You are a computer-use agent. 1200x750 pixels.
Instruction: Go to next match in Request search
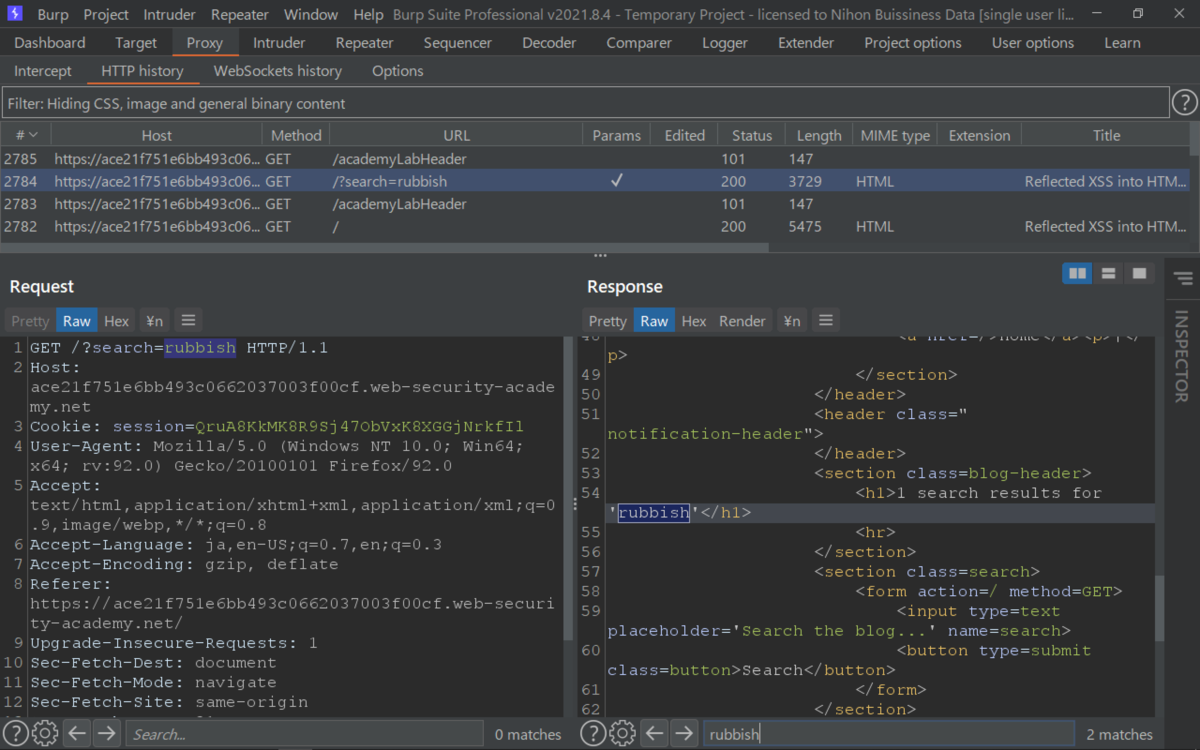pos(106,734)
